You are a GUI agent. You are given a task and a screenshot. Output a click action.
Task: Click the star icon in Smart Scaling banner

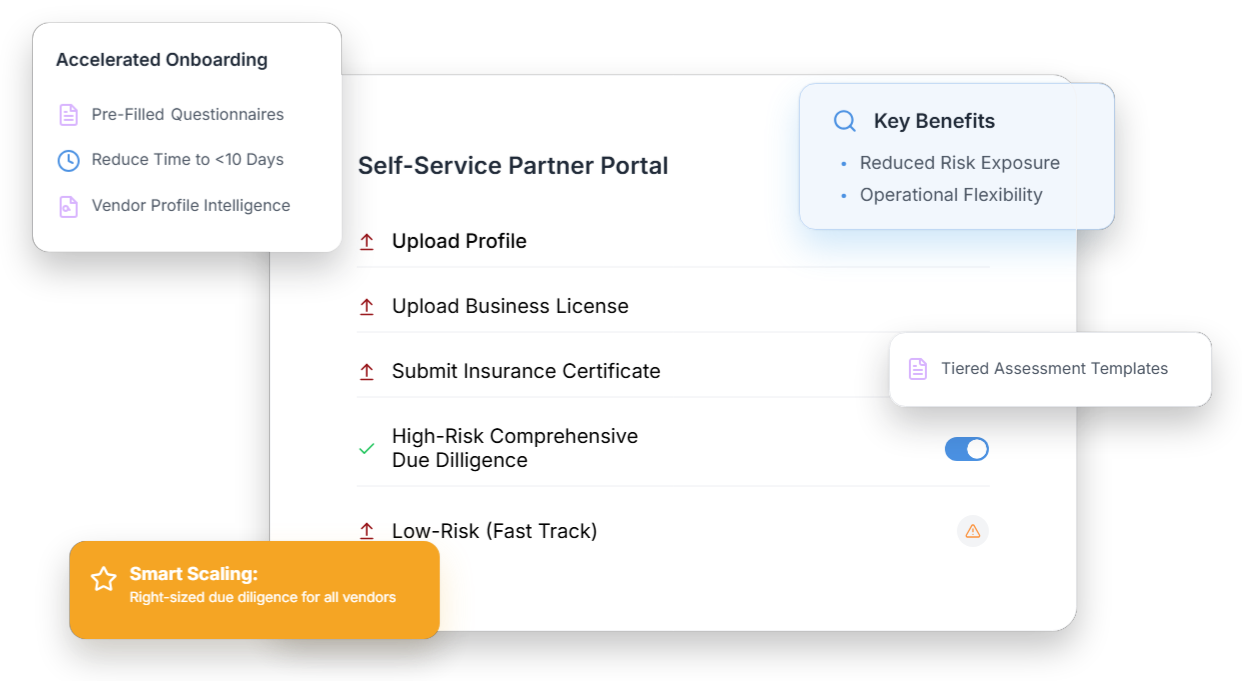(103, 579)
